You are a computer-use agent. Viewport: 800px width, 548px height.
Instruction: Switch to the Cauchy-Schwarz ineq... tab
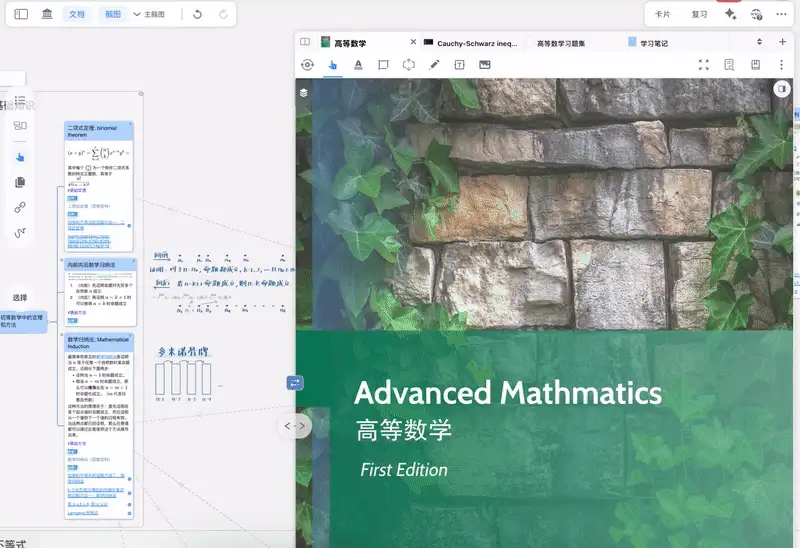[x=471, y=43]
